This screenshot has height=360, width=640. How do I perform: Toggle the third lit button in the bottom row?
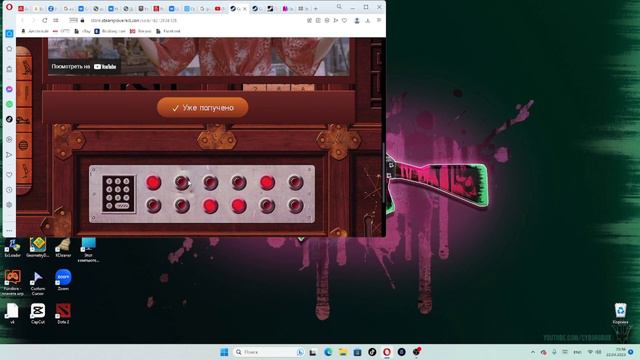[x=210, y=206]
